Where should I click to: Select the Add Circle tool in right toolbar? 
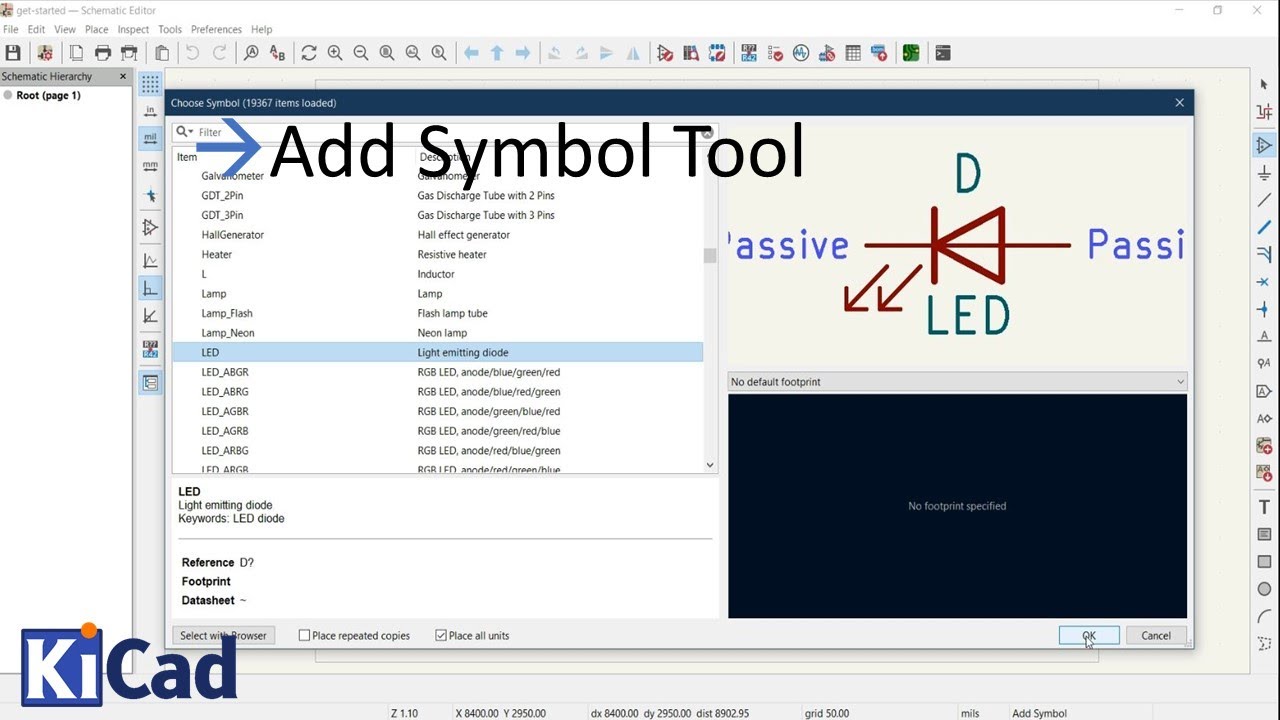click(x=1264, y=589)
